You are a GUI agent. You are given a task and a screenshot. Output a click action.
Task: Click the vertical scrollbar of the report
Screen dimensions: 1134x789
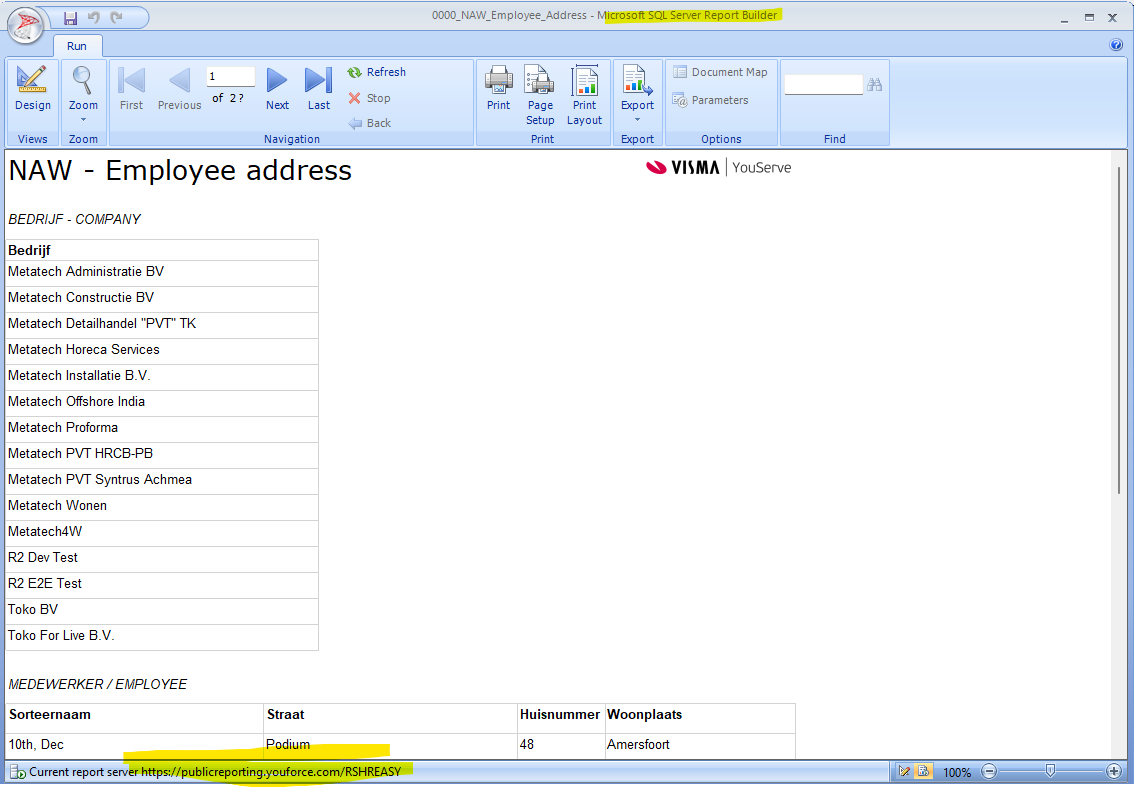point(1119,329)
